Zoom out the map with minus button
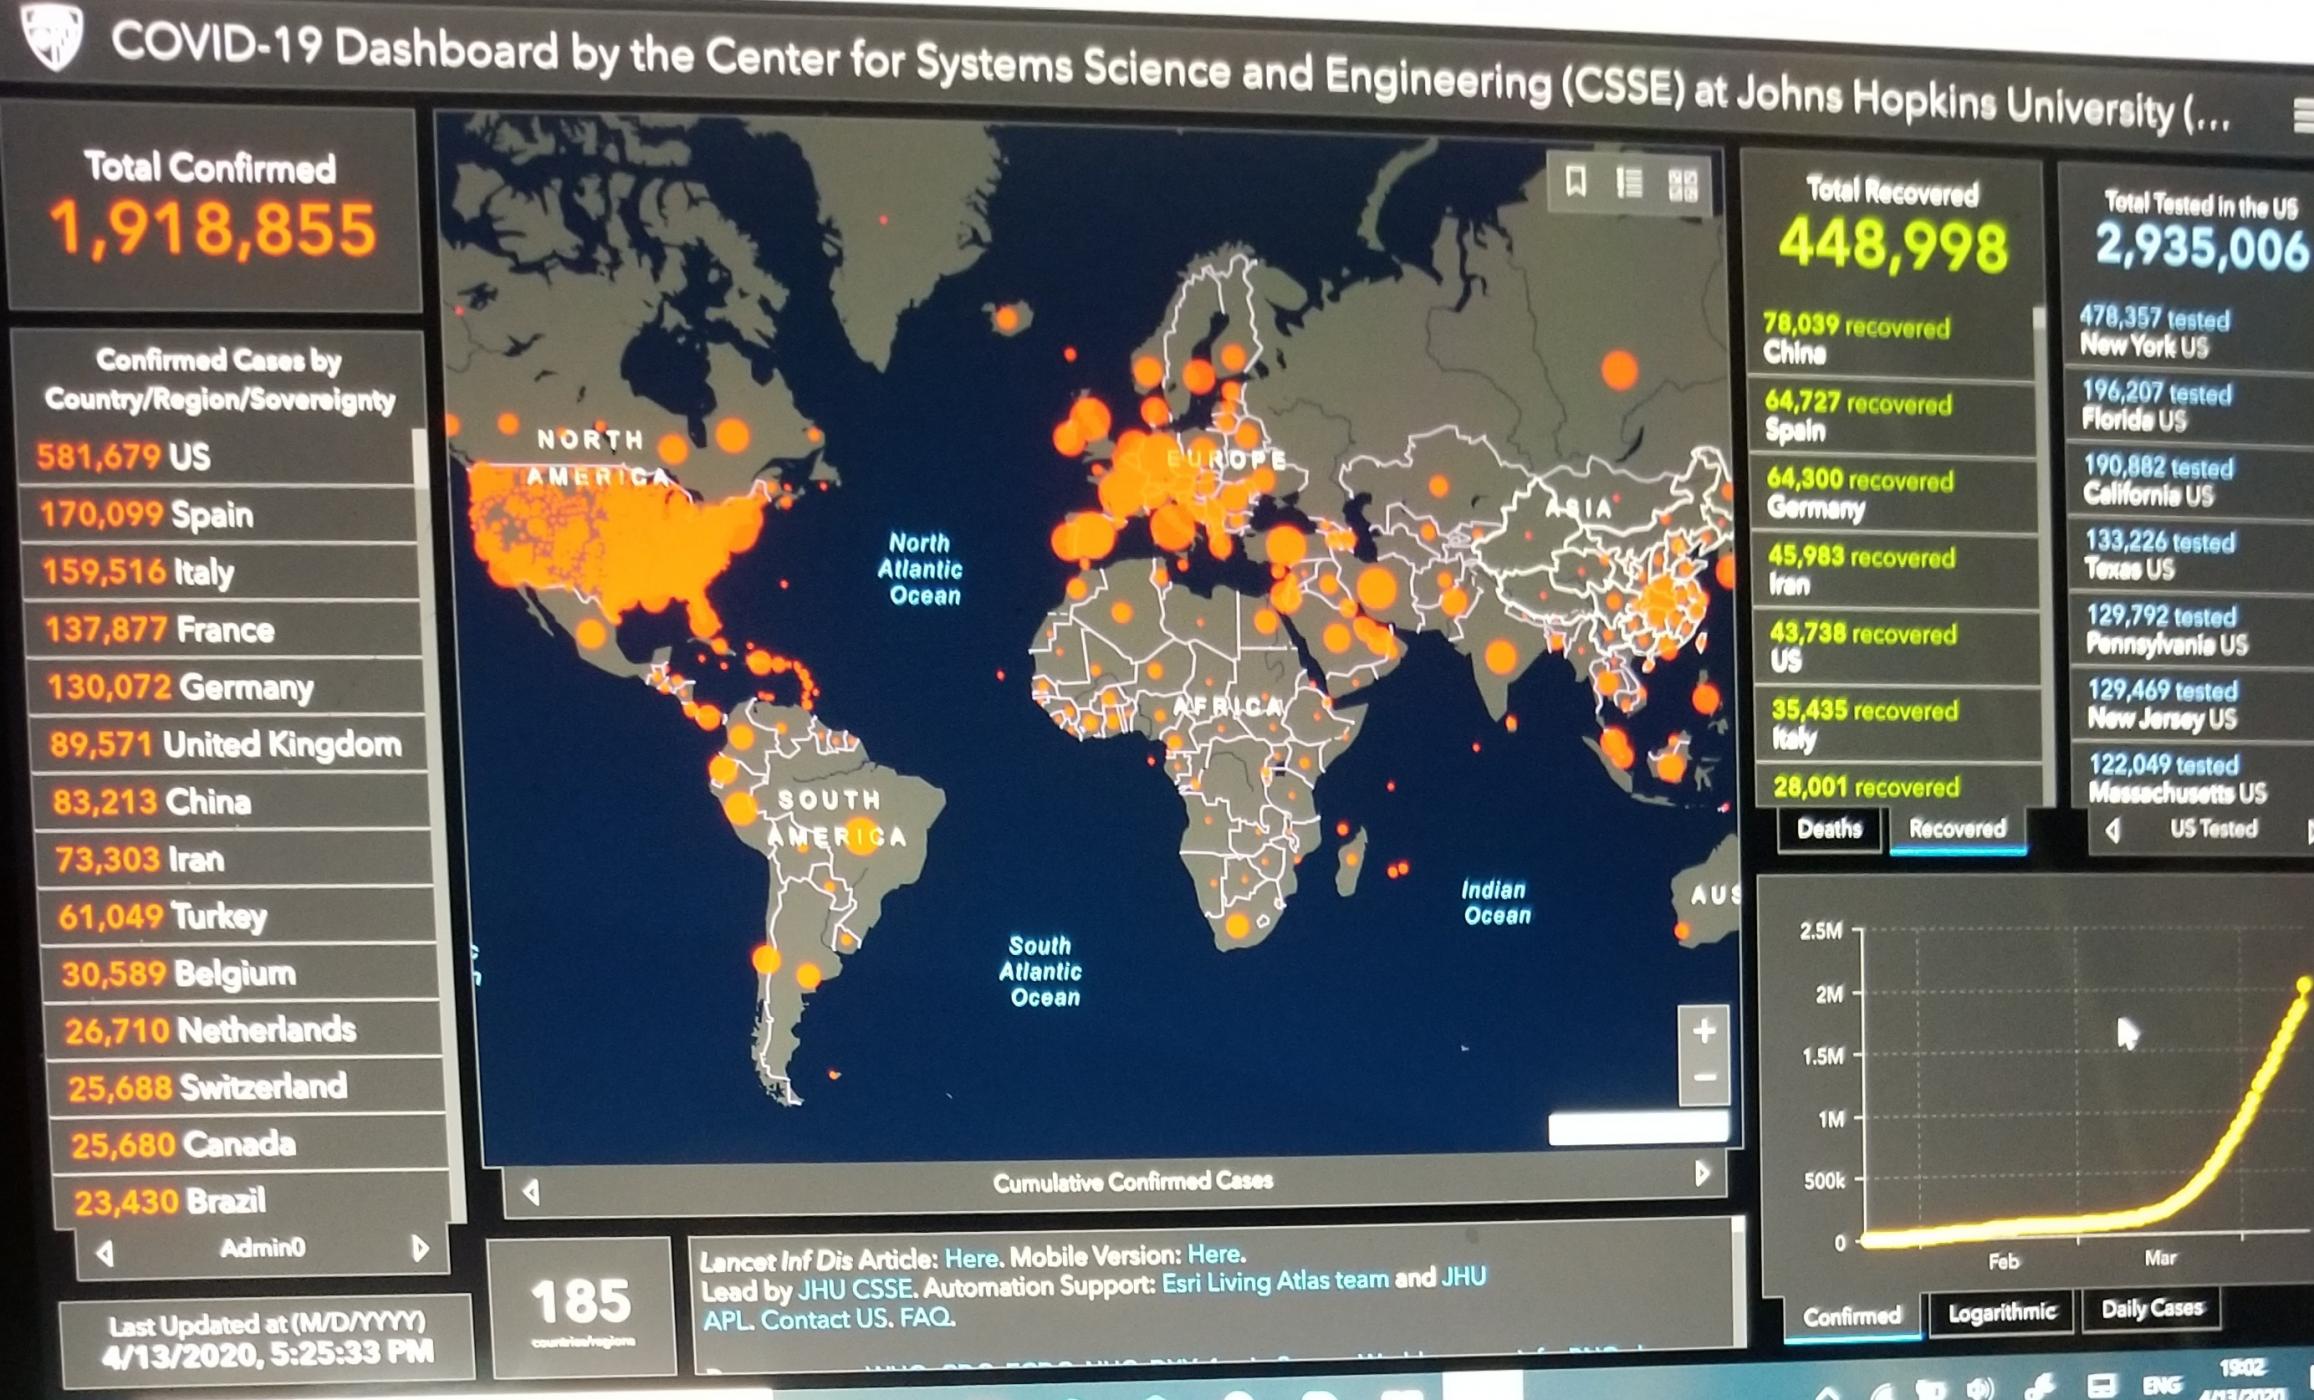Viewport: 2314px width, 1400px height. (x=1705, y=1078)
